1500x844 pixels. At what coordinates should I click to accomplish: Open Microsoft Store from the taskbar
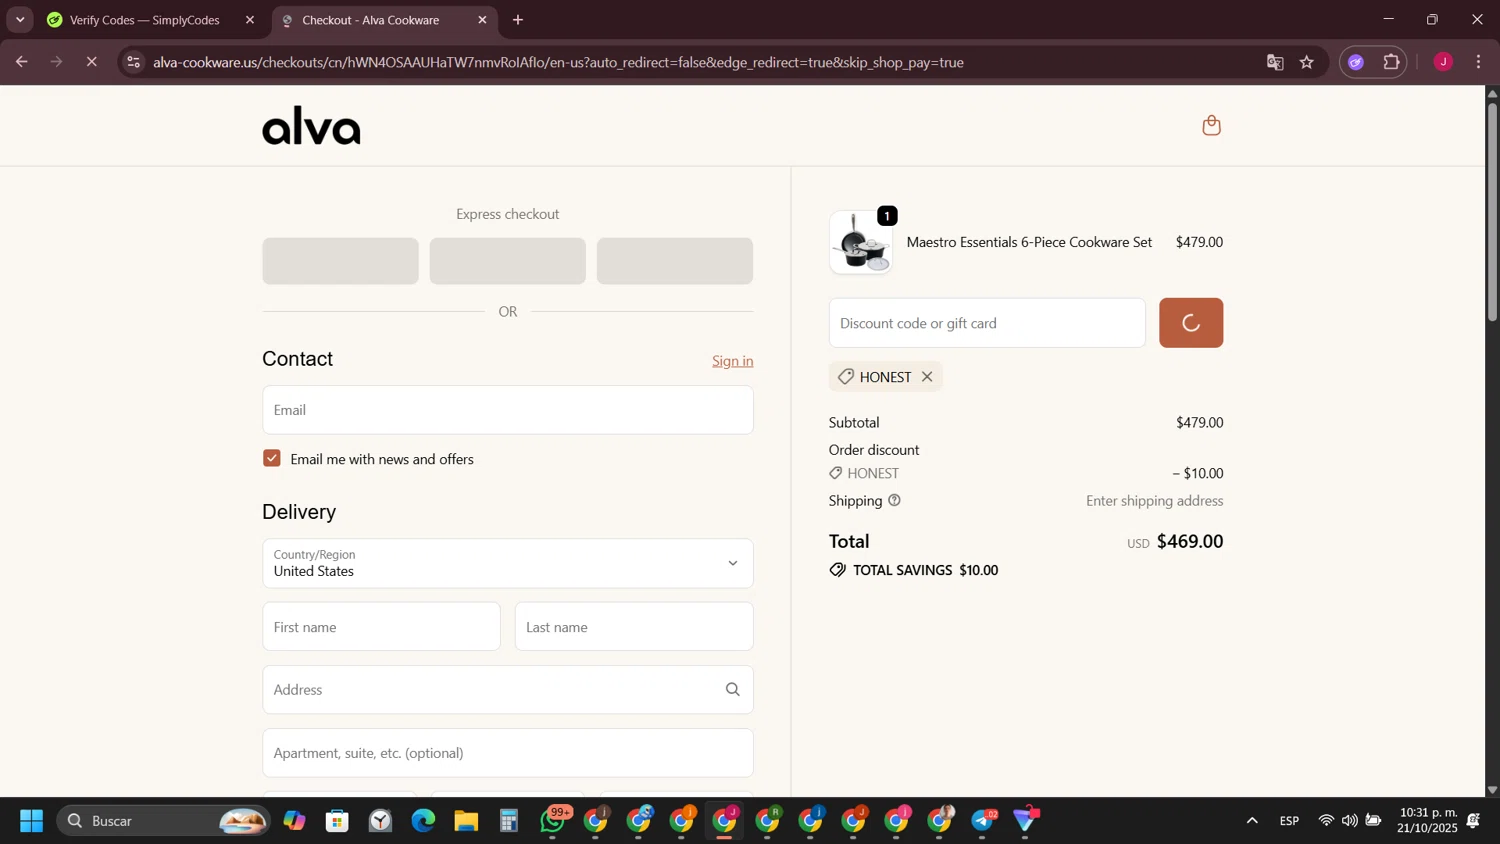point(337,821)
